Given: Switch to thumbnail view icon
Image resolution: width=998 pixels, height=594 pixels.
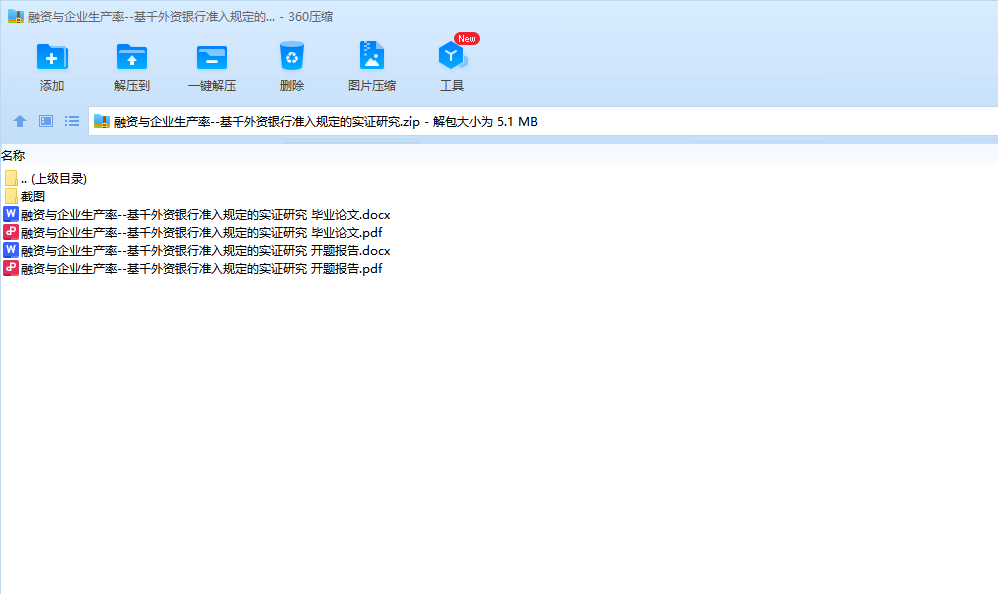Looking at the screenshot, I should tap(46, 121).
